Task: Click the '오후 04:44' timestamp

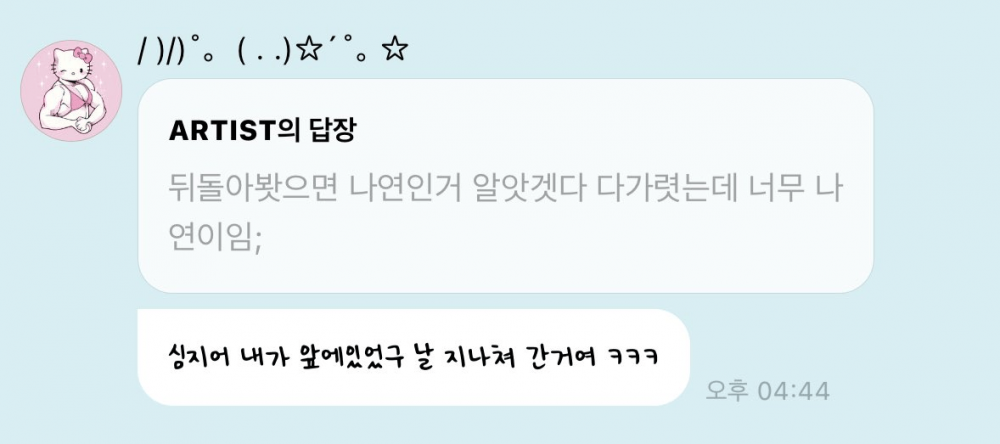Action: 767,391
